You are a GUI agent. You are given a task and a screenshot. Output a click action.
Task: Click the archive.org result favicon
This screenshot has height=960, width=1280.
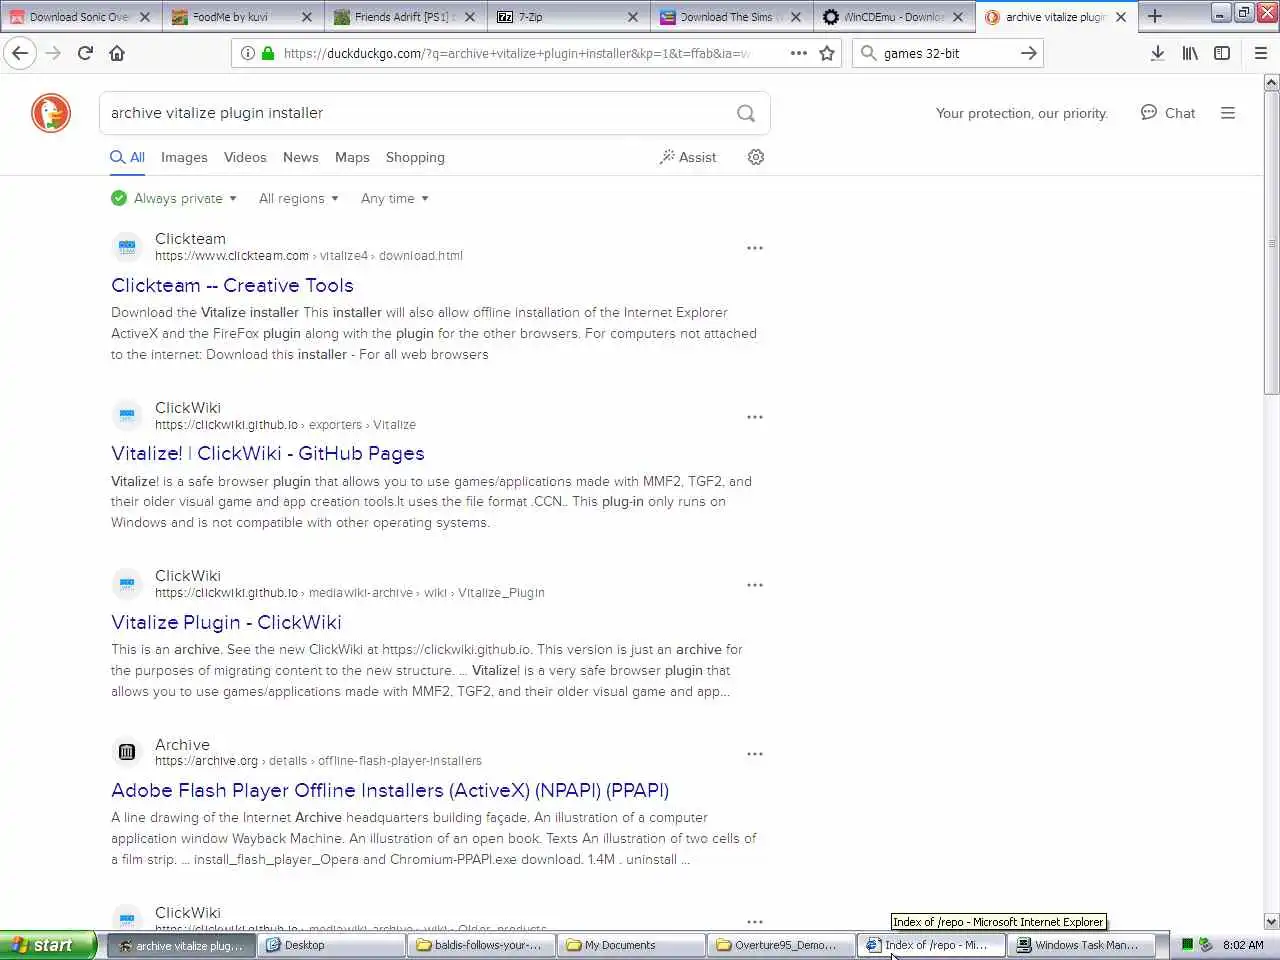(127, 752)
